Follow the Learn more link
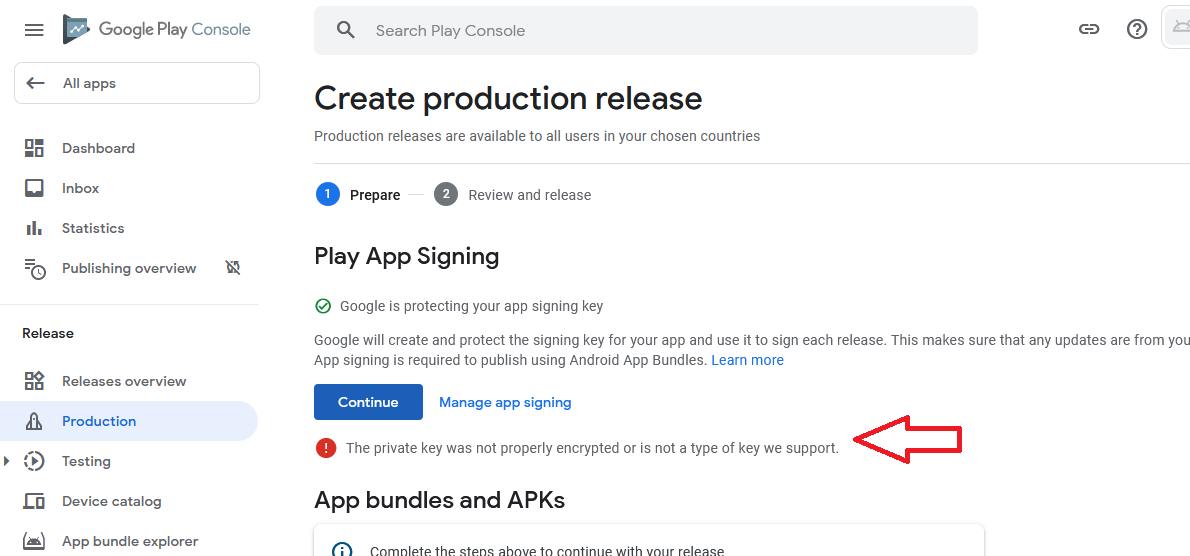Image resolution: width=1190 pixels, height=556 pixels. (x=747, y=360)
